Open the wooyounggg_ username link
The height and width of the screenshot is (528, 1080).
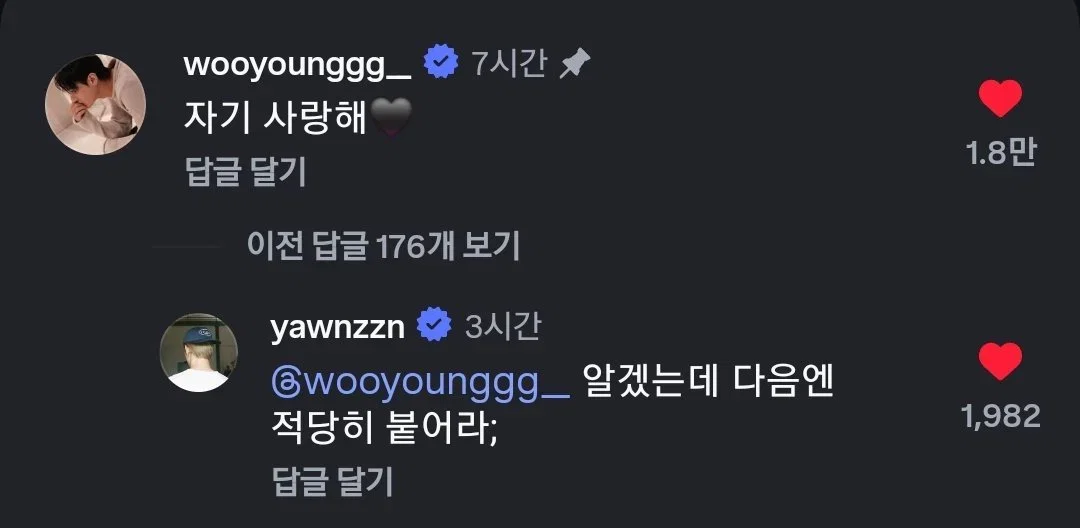[298, 65]
